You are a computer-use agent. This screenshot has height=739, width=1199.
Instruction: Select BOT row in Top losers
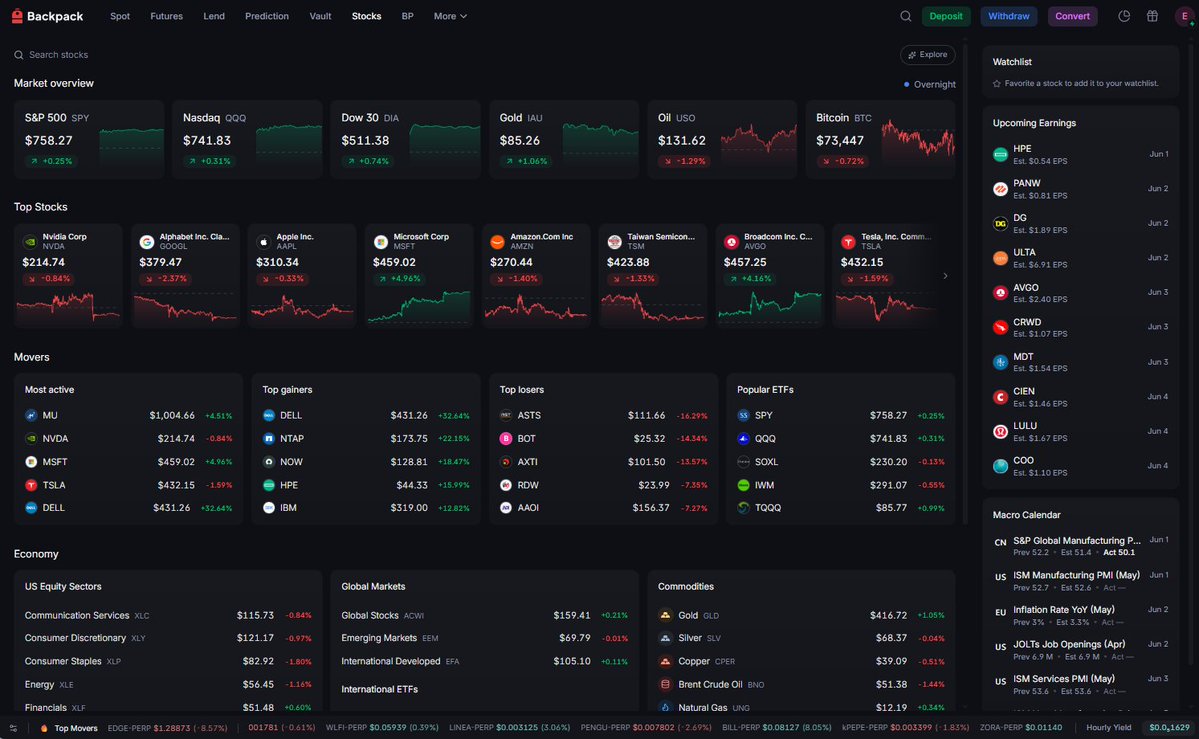[603, 438]
